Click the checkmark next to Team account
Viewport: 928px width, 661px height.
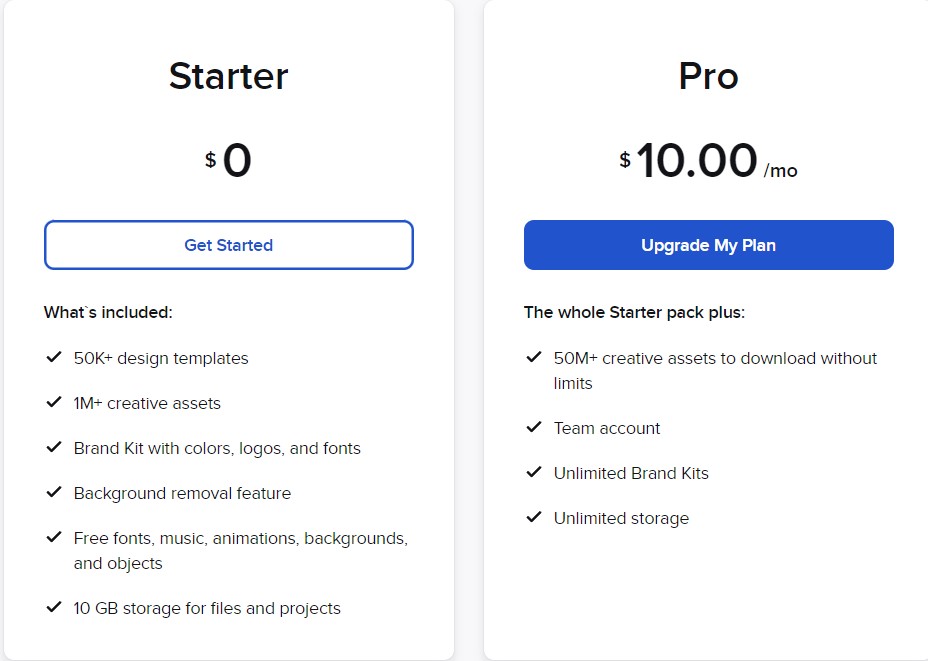pyautogui.click(x=534, y=428)
